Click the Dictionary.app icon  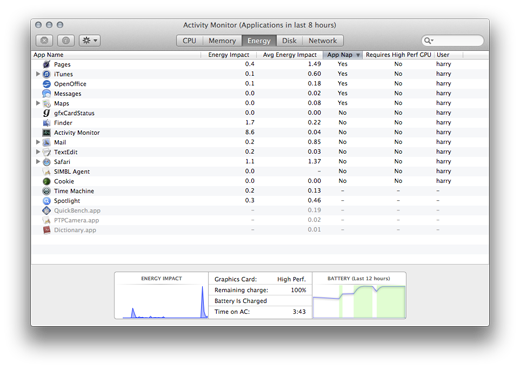click(x=47, y=230)
